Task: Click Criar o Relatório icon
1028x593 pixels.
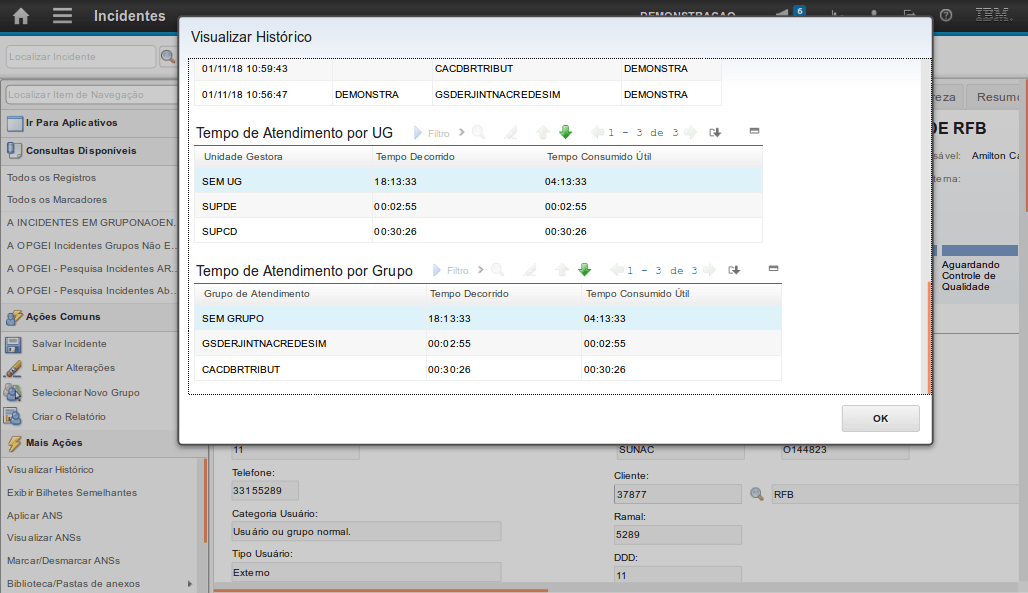Action: 13,417
